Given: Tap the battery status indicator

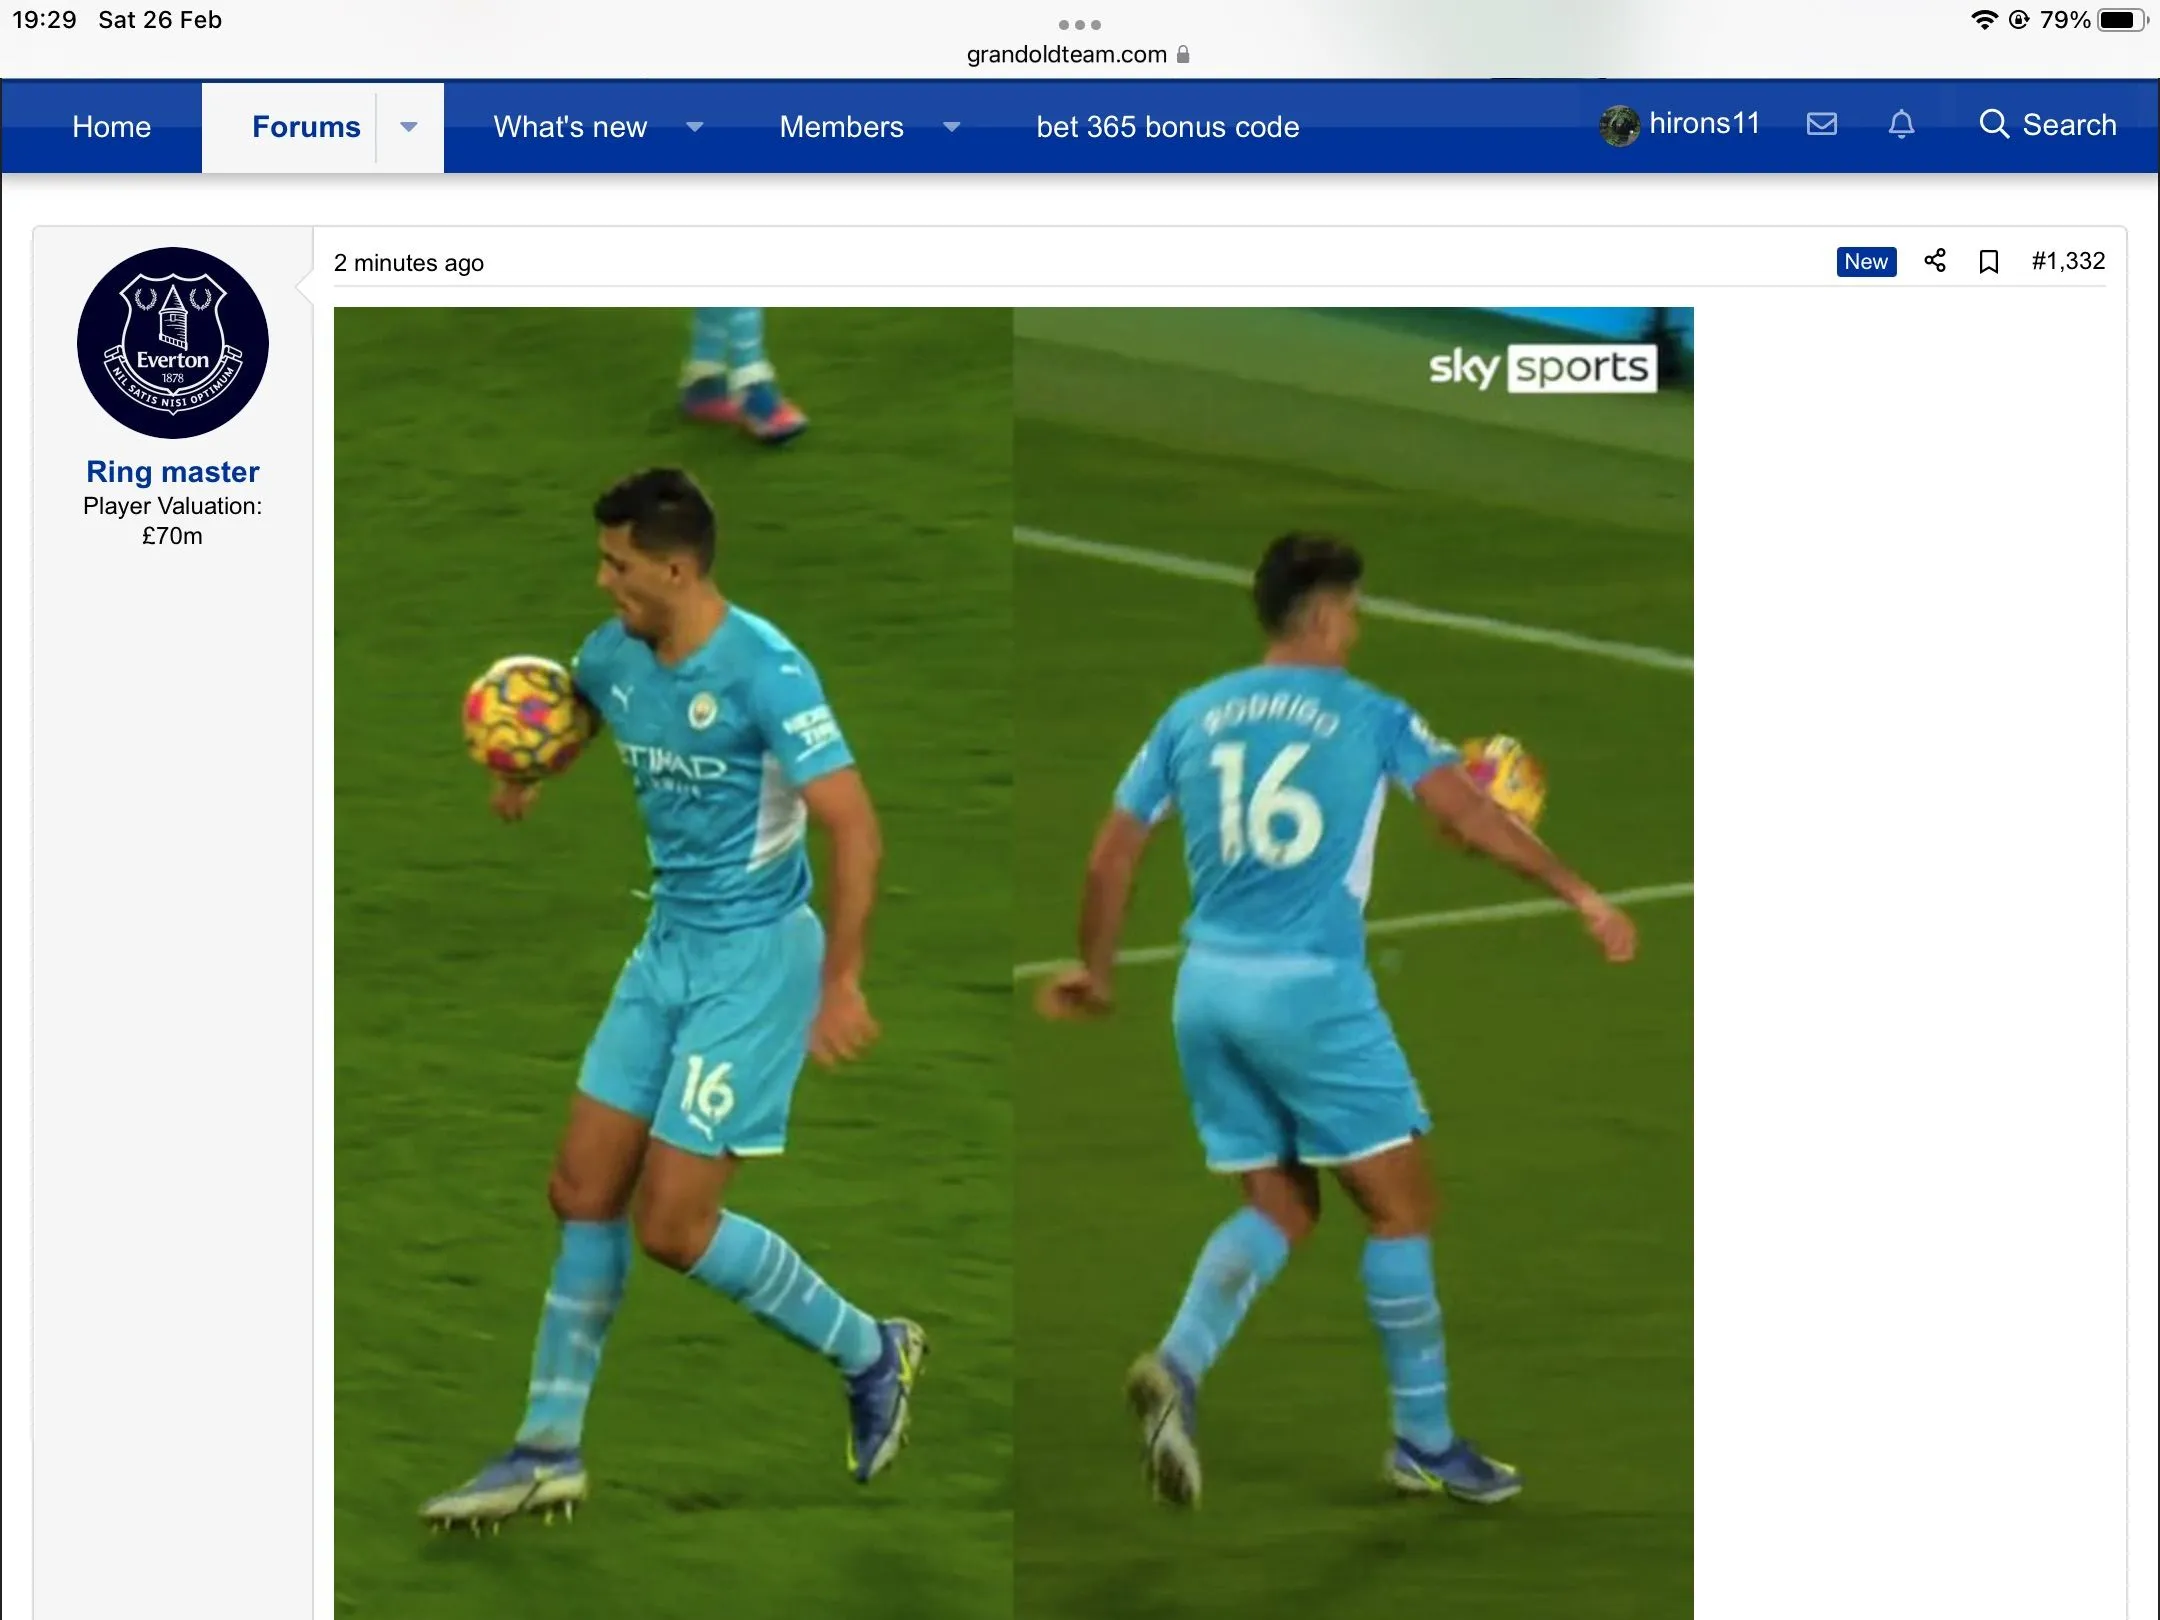Looking at the screenshot, I should click(2121, 20).
